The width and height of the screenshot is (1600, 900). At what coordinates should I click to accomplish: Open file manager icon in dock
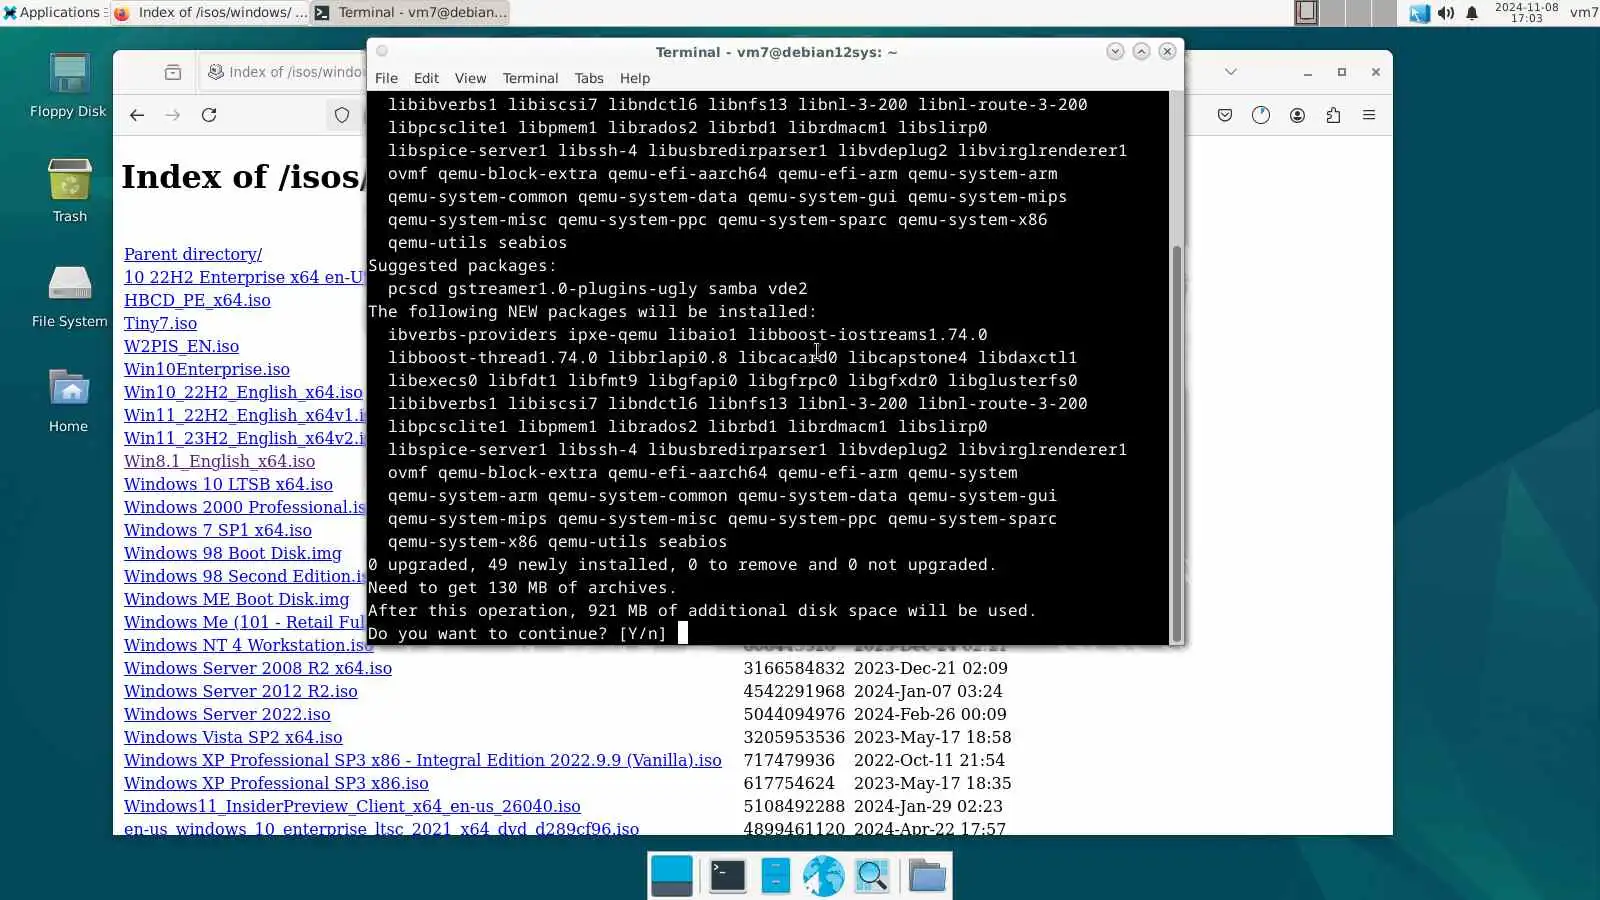point(775,876)
